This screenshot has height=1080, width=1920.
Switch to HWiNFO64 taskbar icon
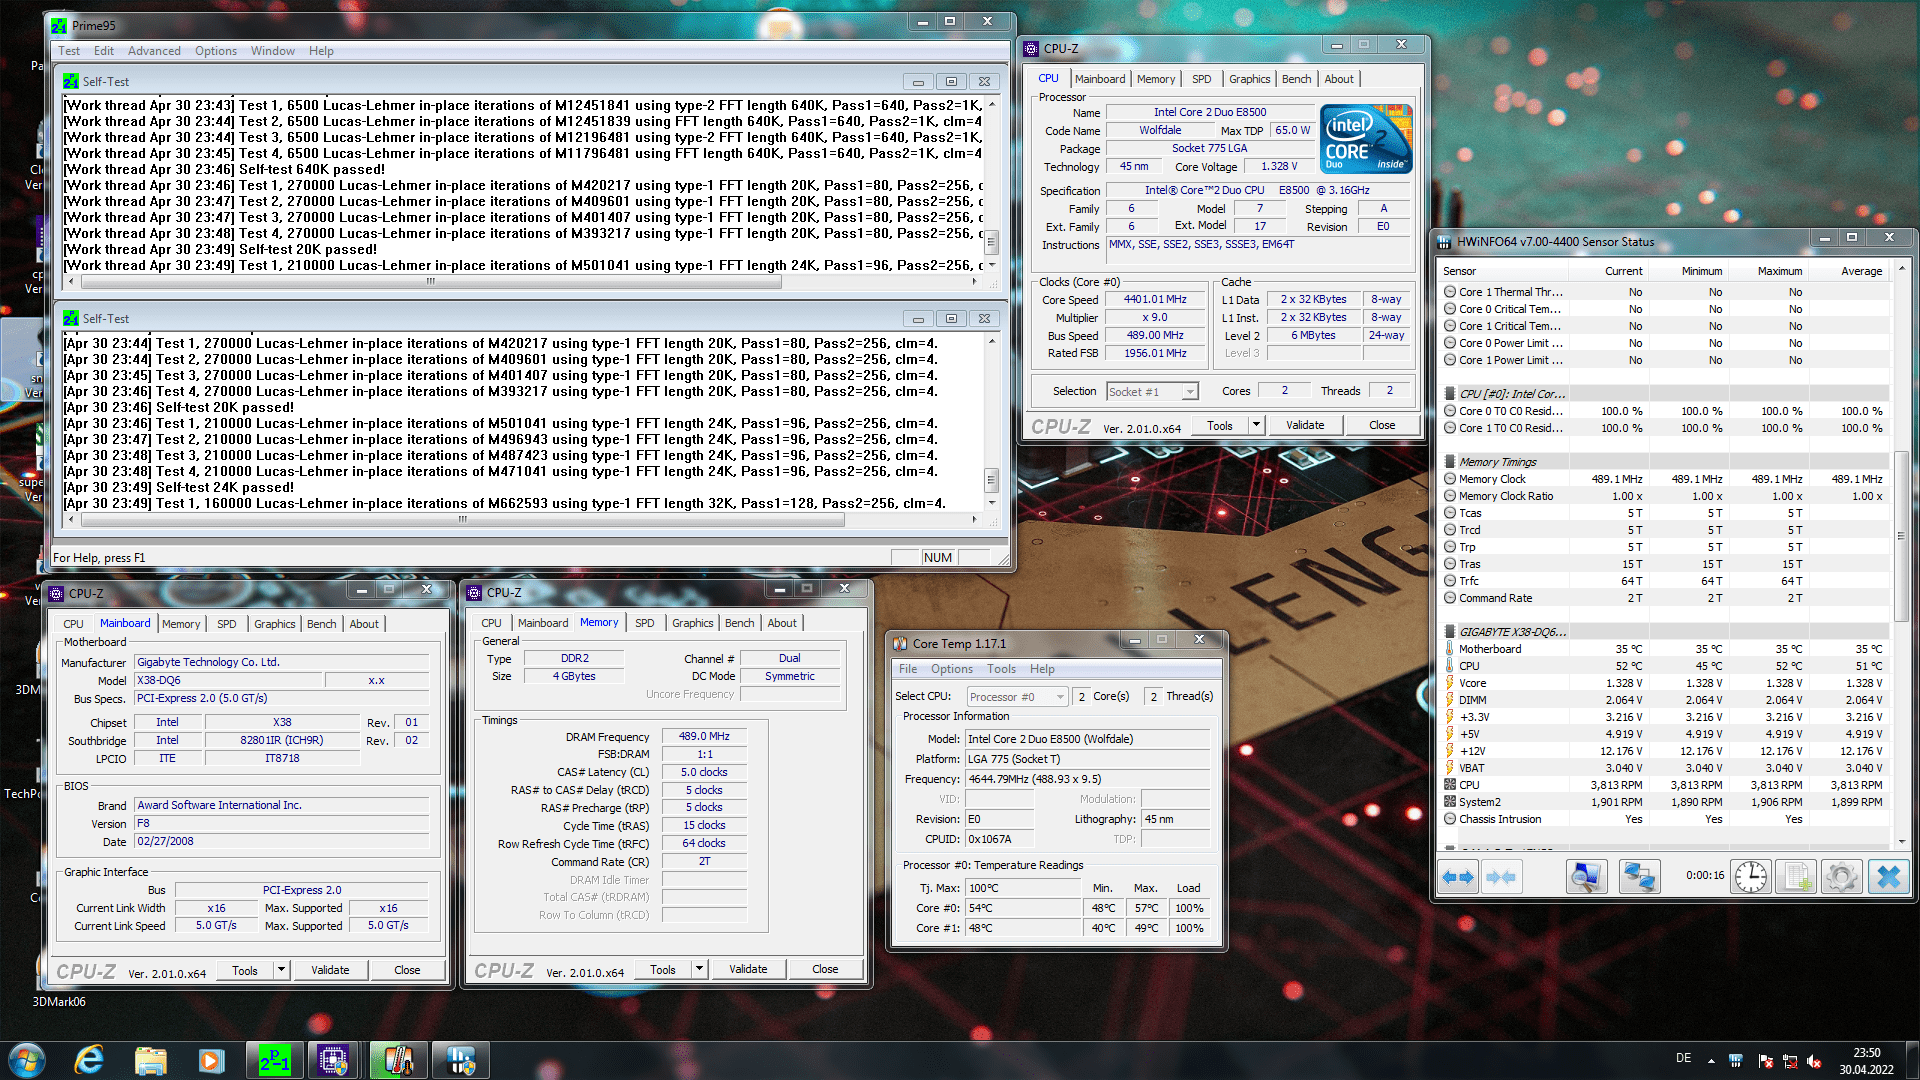(460, 1059)
